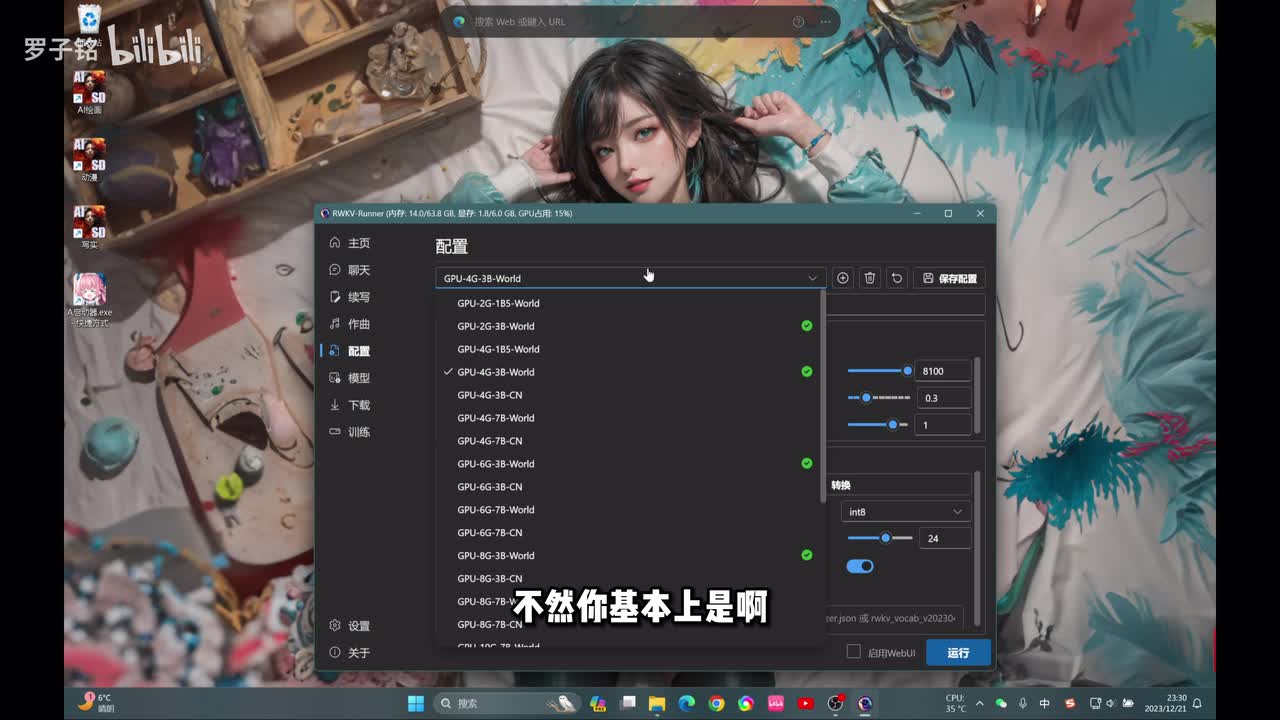Open the 设置 settings page

358,626
